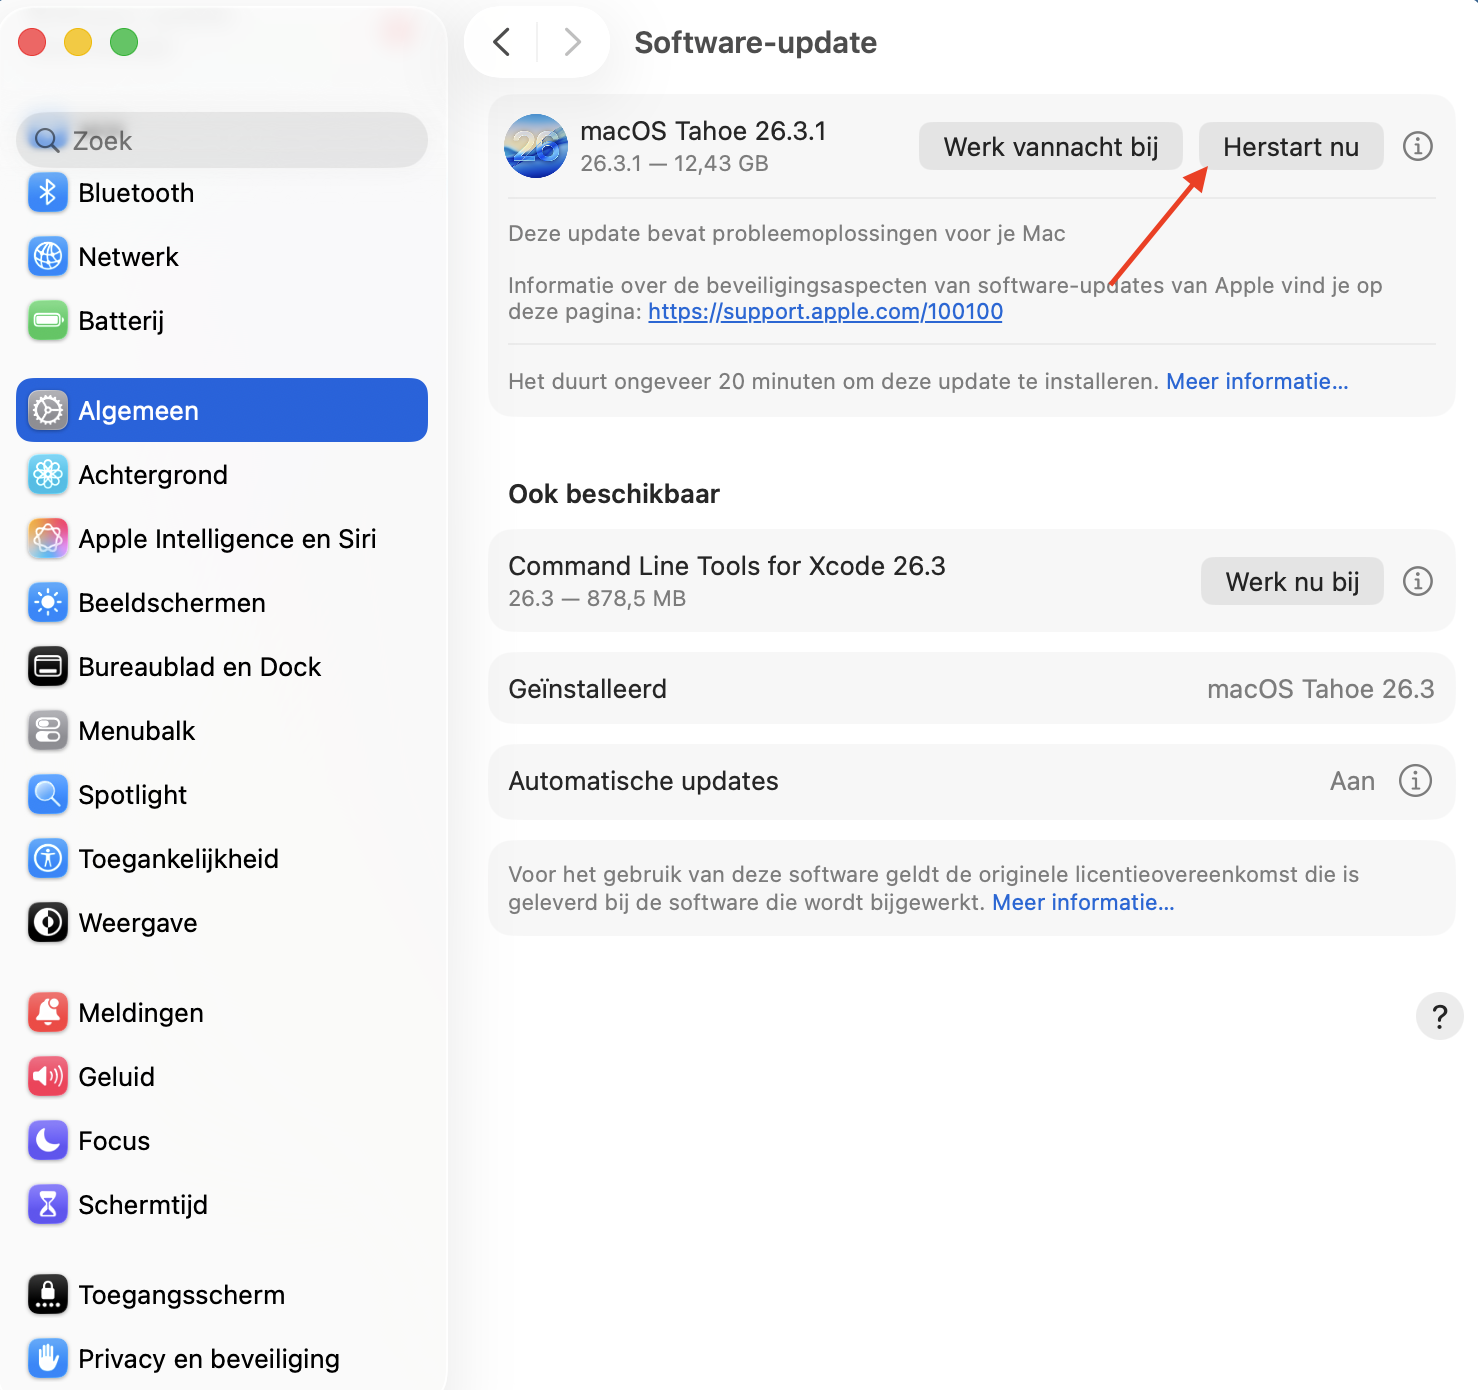Select Werk vannacht bij
The height and width of the screenshot is (1390, 1478).
pyautogui.click(x=1050, y=146)
